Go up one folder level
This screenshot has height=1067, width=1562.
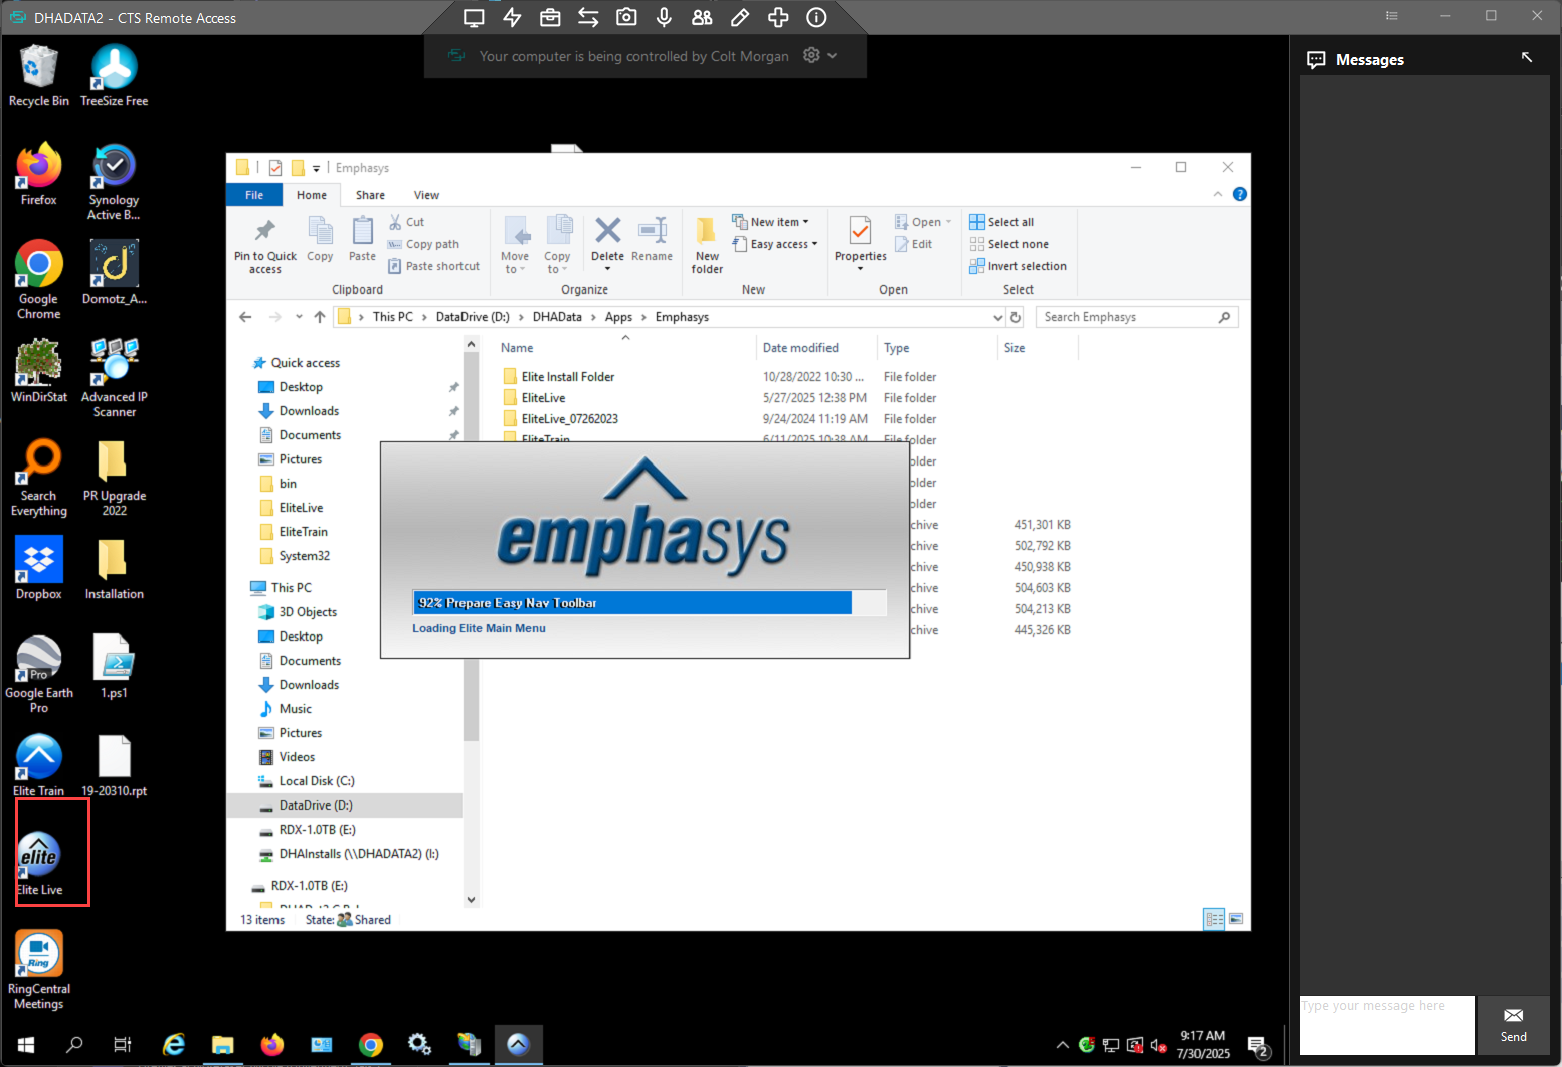(320, 317)
